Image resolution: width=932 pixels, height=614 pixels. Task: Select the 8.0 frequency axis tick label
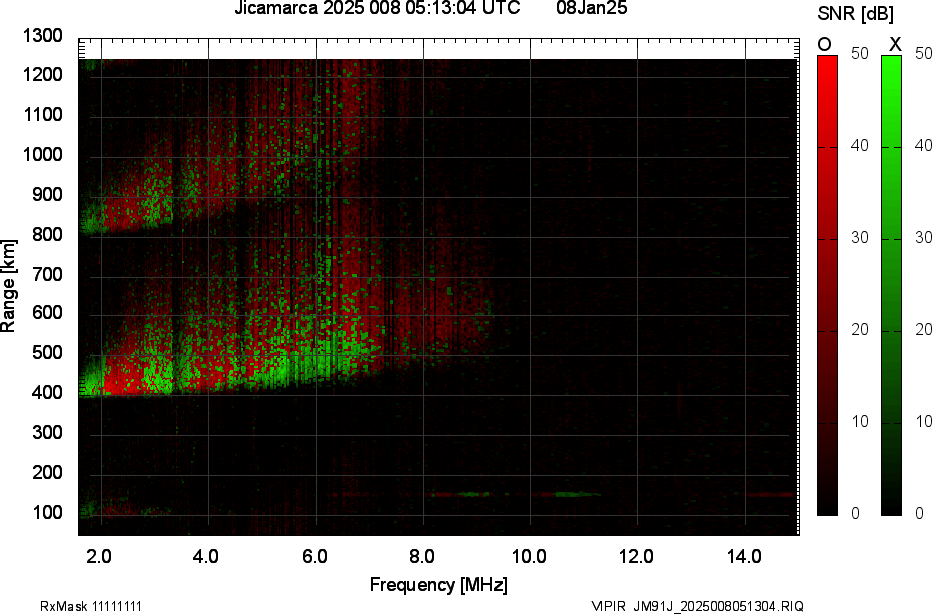point(422,556)
